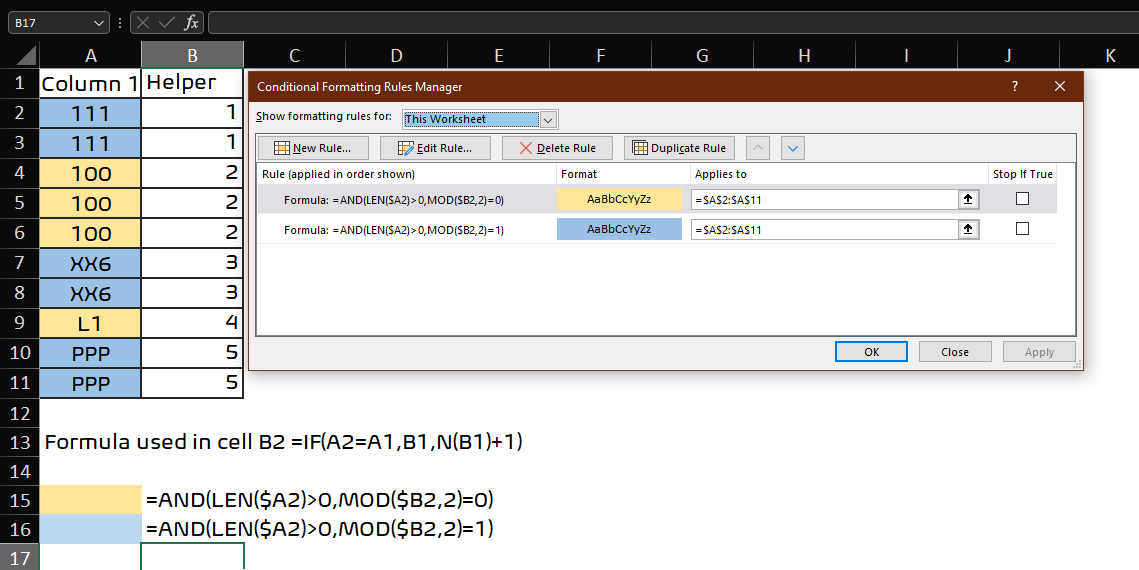
Task: Collapse dialog via MOD=1 rule range selector
Action: pos(968,229)
